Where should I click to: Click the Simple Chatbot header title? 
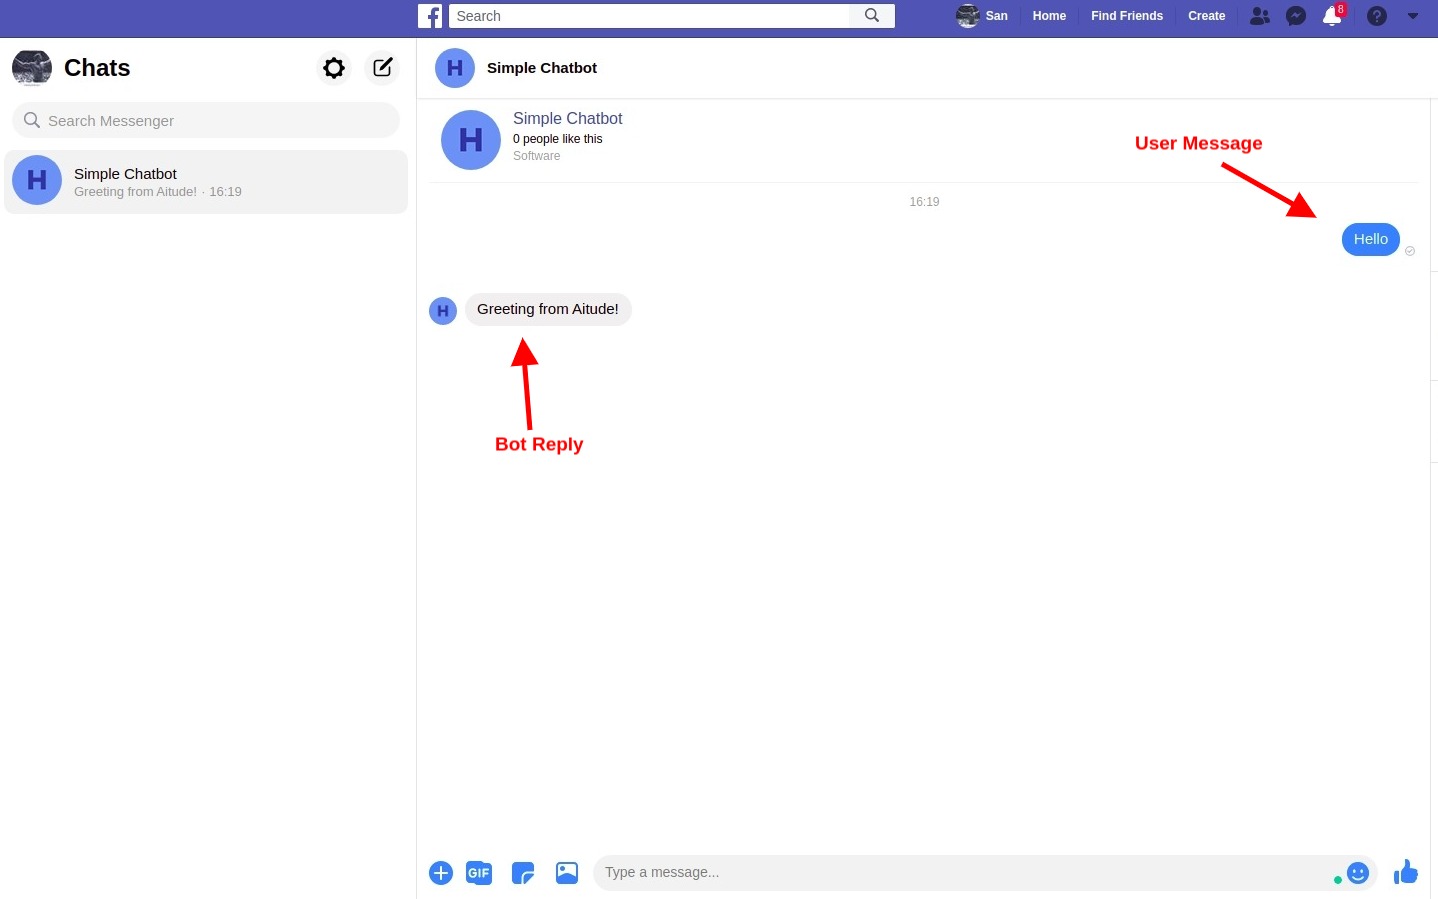click(542, 68)
